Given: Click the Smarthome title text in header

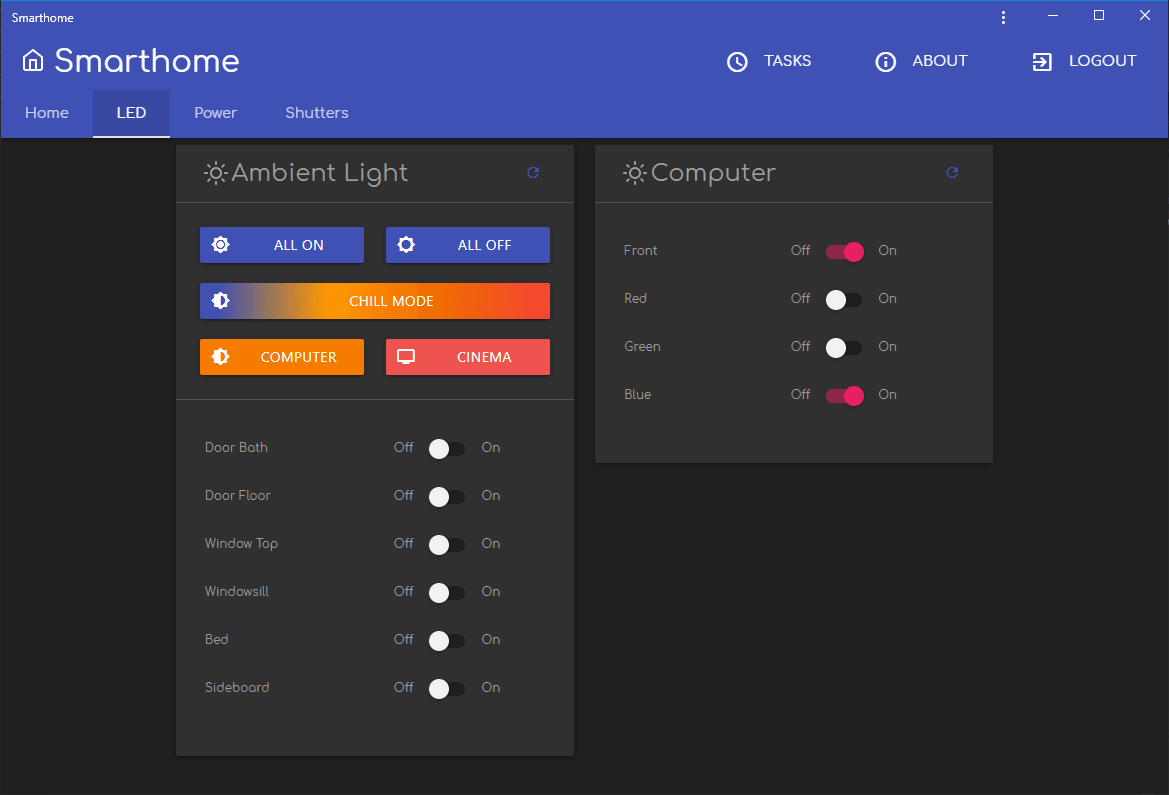Looking at the screenshot, I should coord(147,60).
